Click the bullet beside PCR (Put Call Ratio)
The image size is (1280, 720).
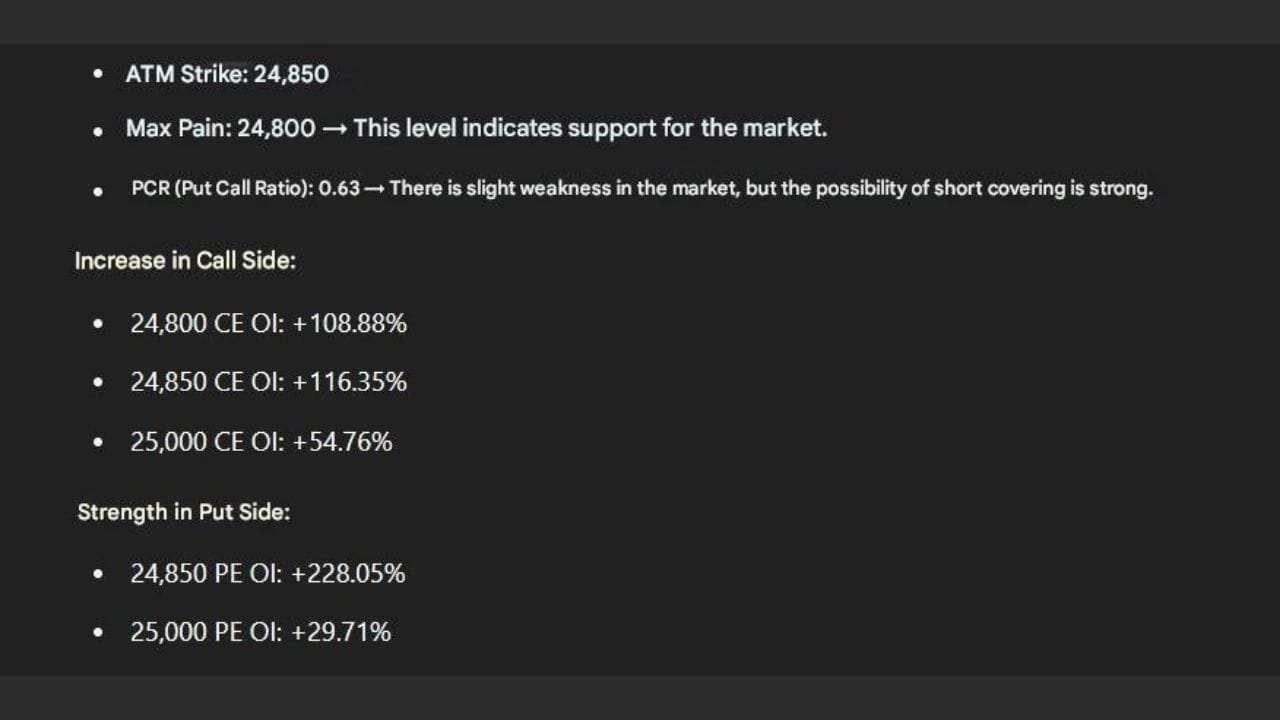[97, 190]
